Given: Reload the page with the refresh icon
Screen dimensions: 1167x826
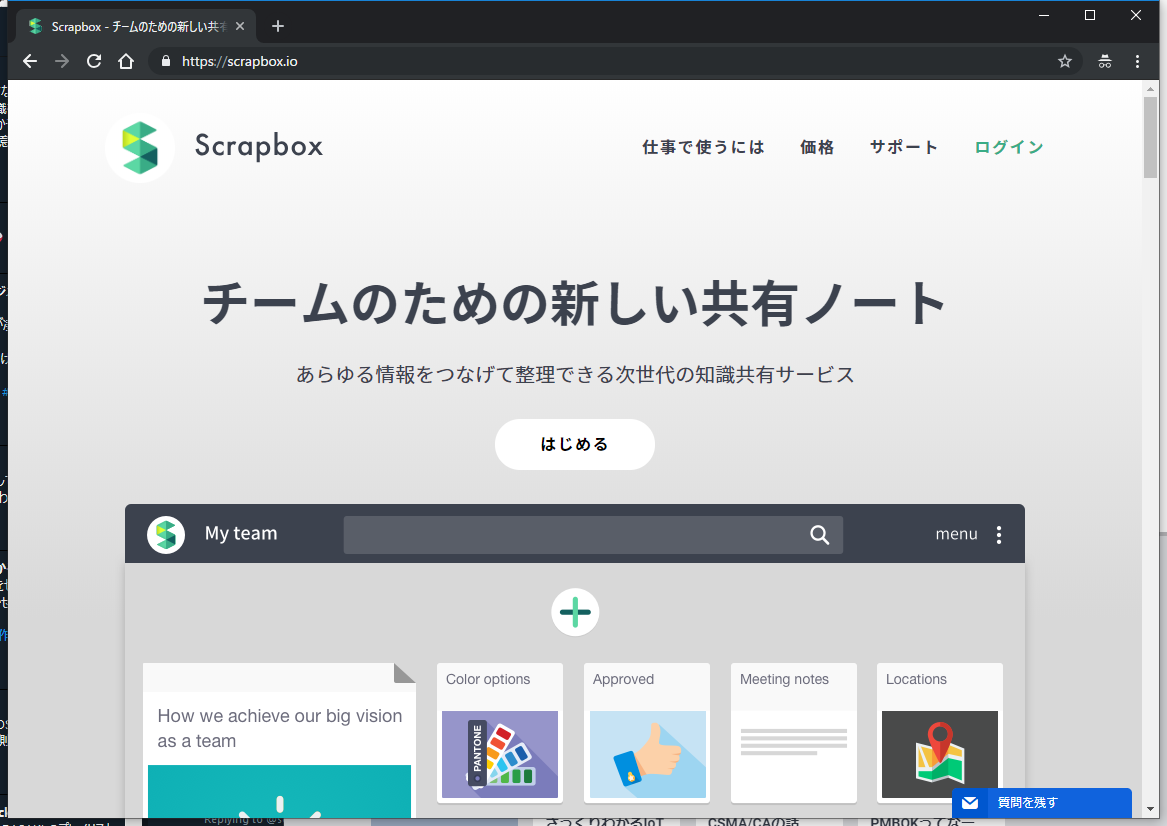Looking at the screenshot, I should tap(94, 61).
